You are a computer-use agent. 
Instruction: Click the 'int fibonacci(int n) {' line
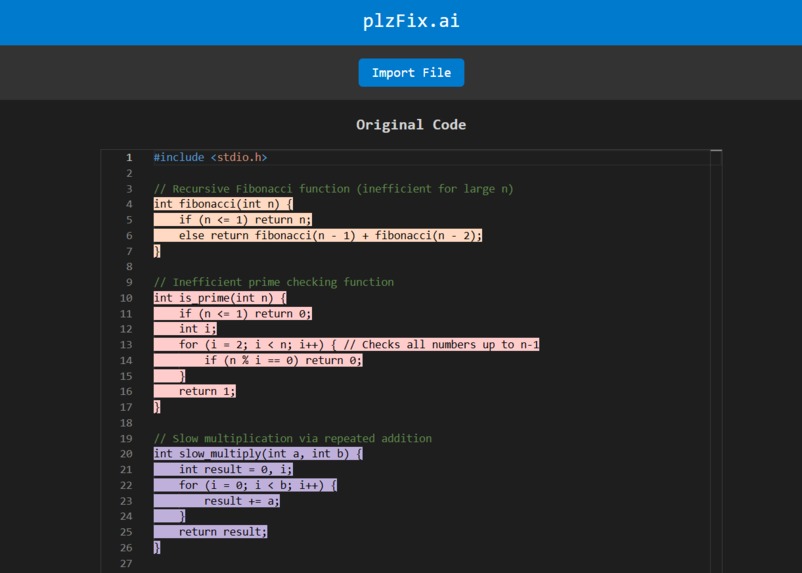223,204
